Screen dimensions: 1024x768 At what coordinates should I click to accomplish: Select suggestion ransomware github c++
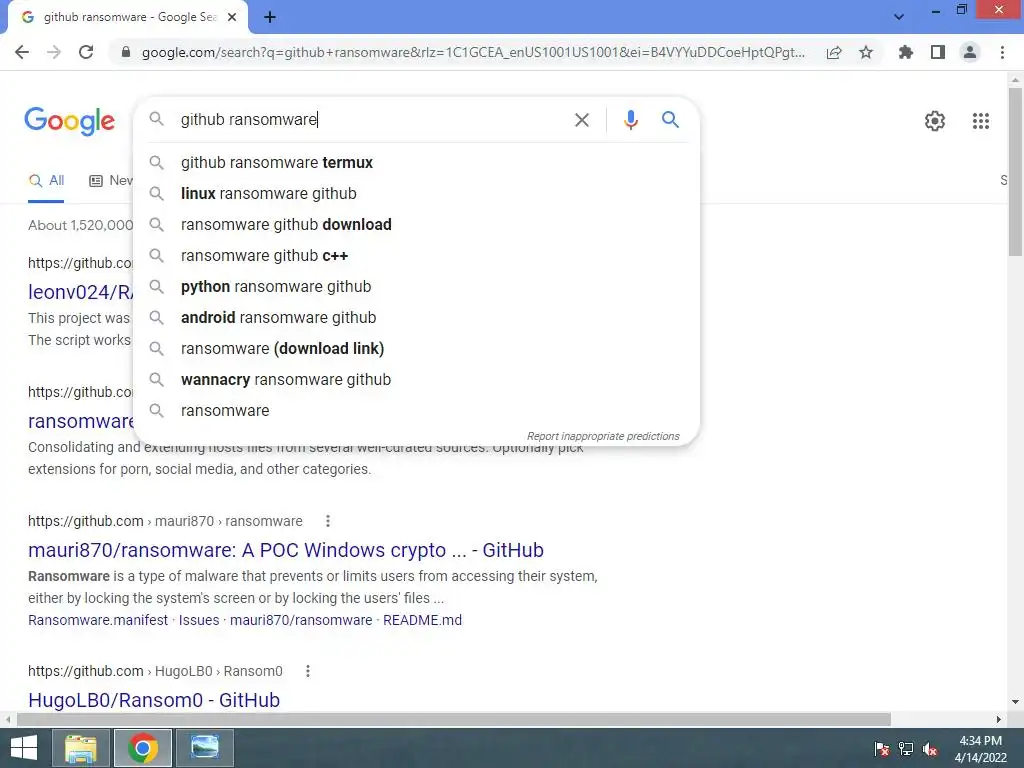417,255
